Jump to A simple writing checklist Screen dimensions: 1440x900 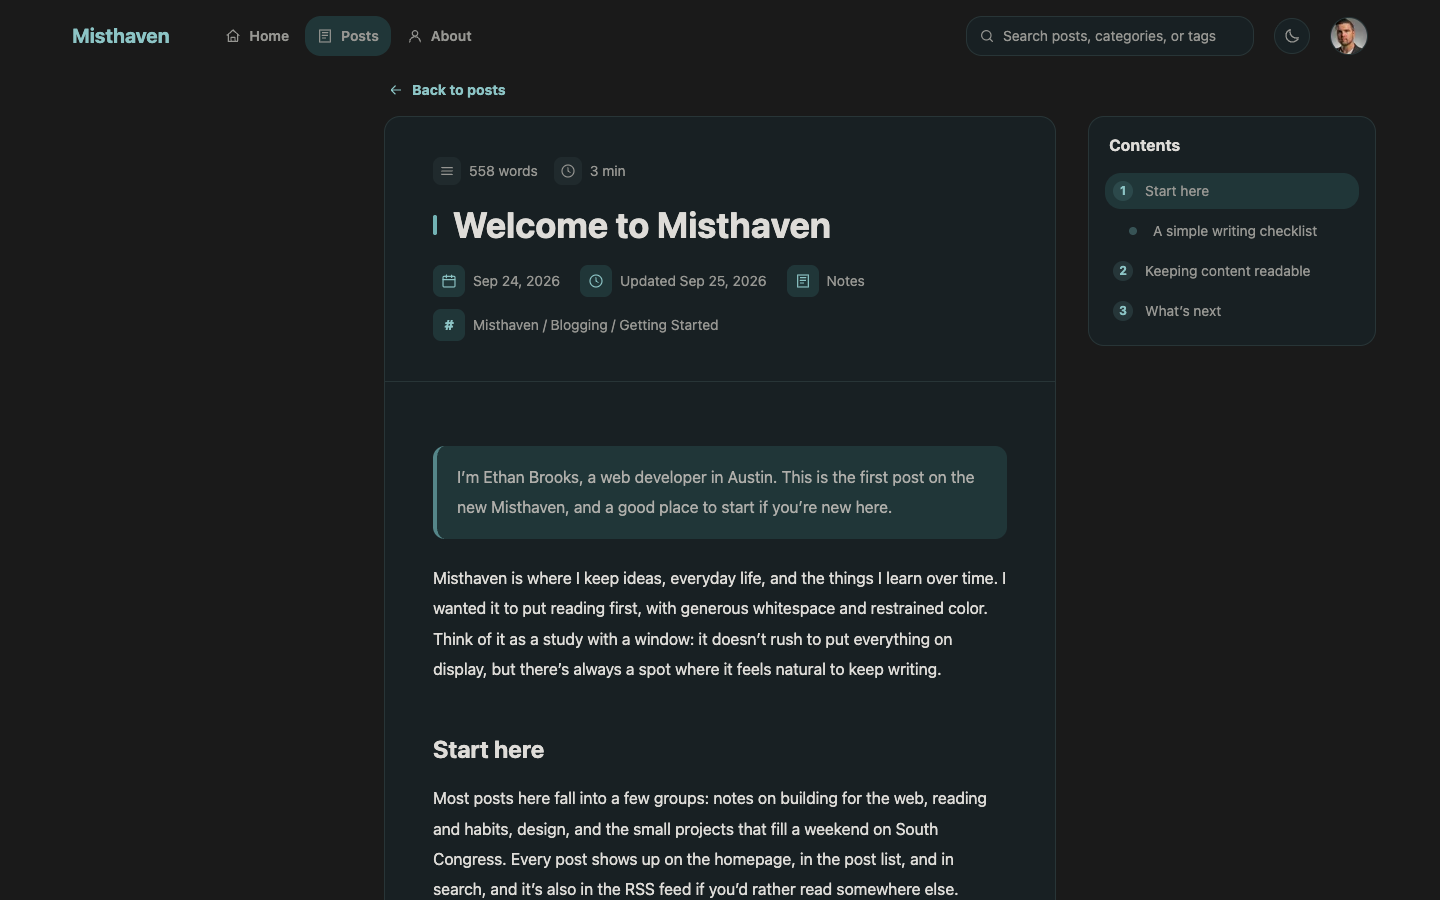(x=1232, y=231)
